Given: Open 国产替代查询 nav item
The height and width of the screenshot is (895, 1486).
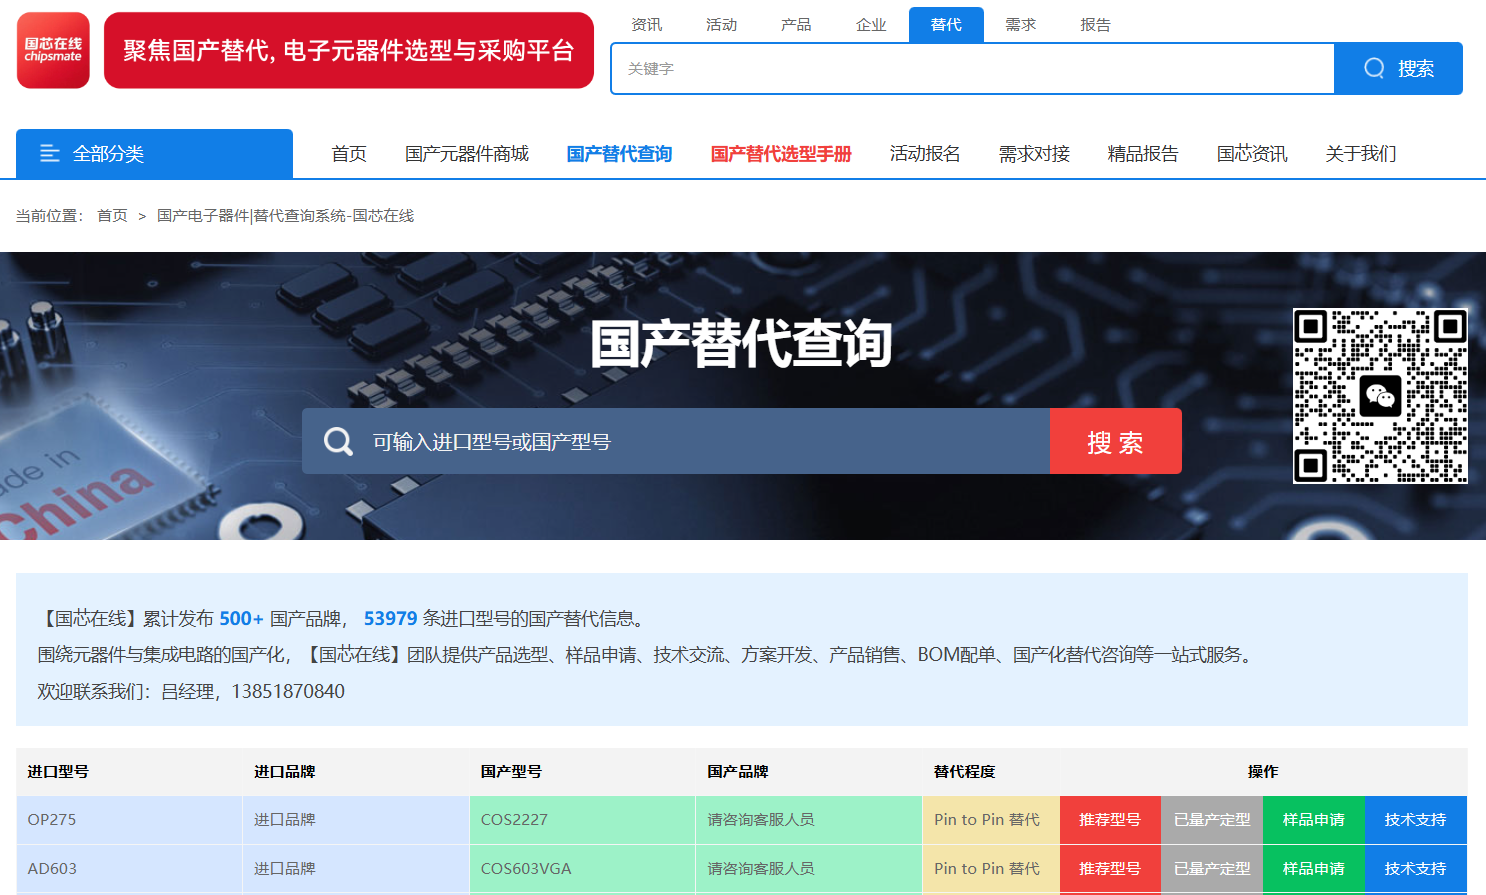Looking at the screenshot, I should click(x=619, y=153).
